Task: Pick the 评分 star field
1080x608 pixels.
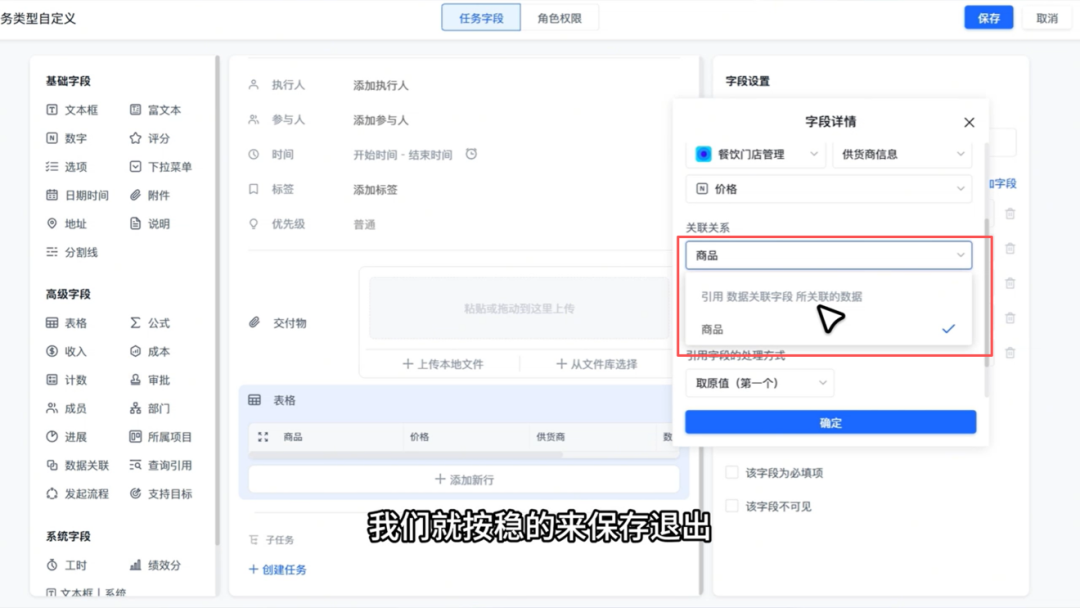Action: pos(150,138)
